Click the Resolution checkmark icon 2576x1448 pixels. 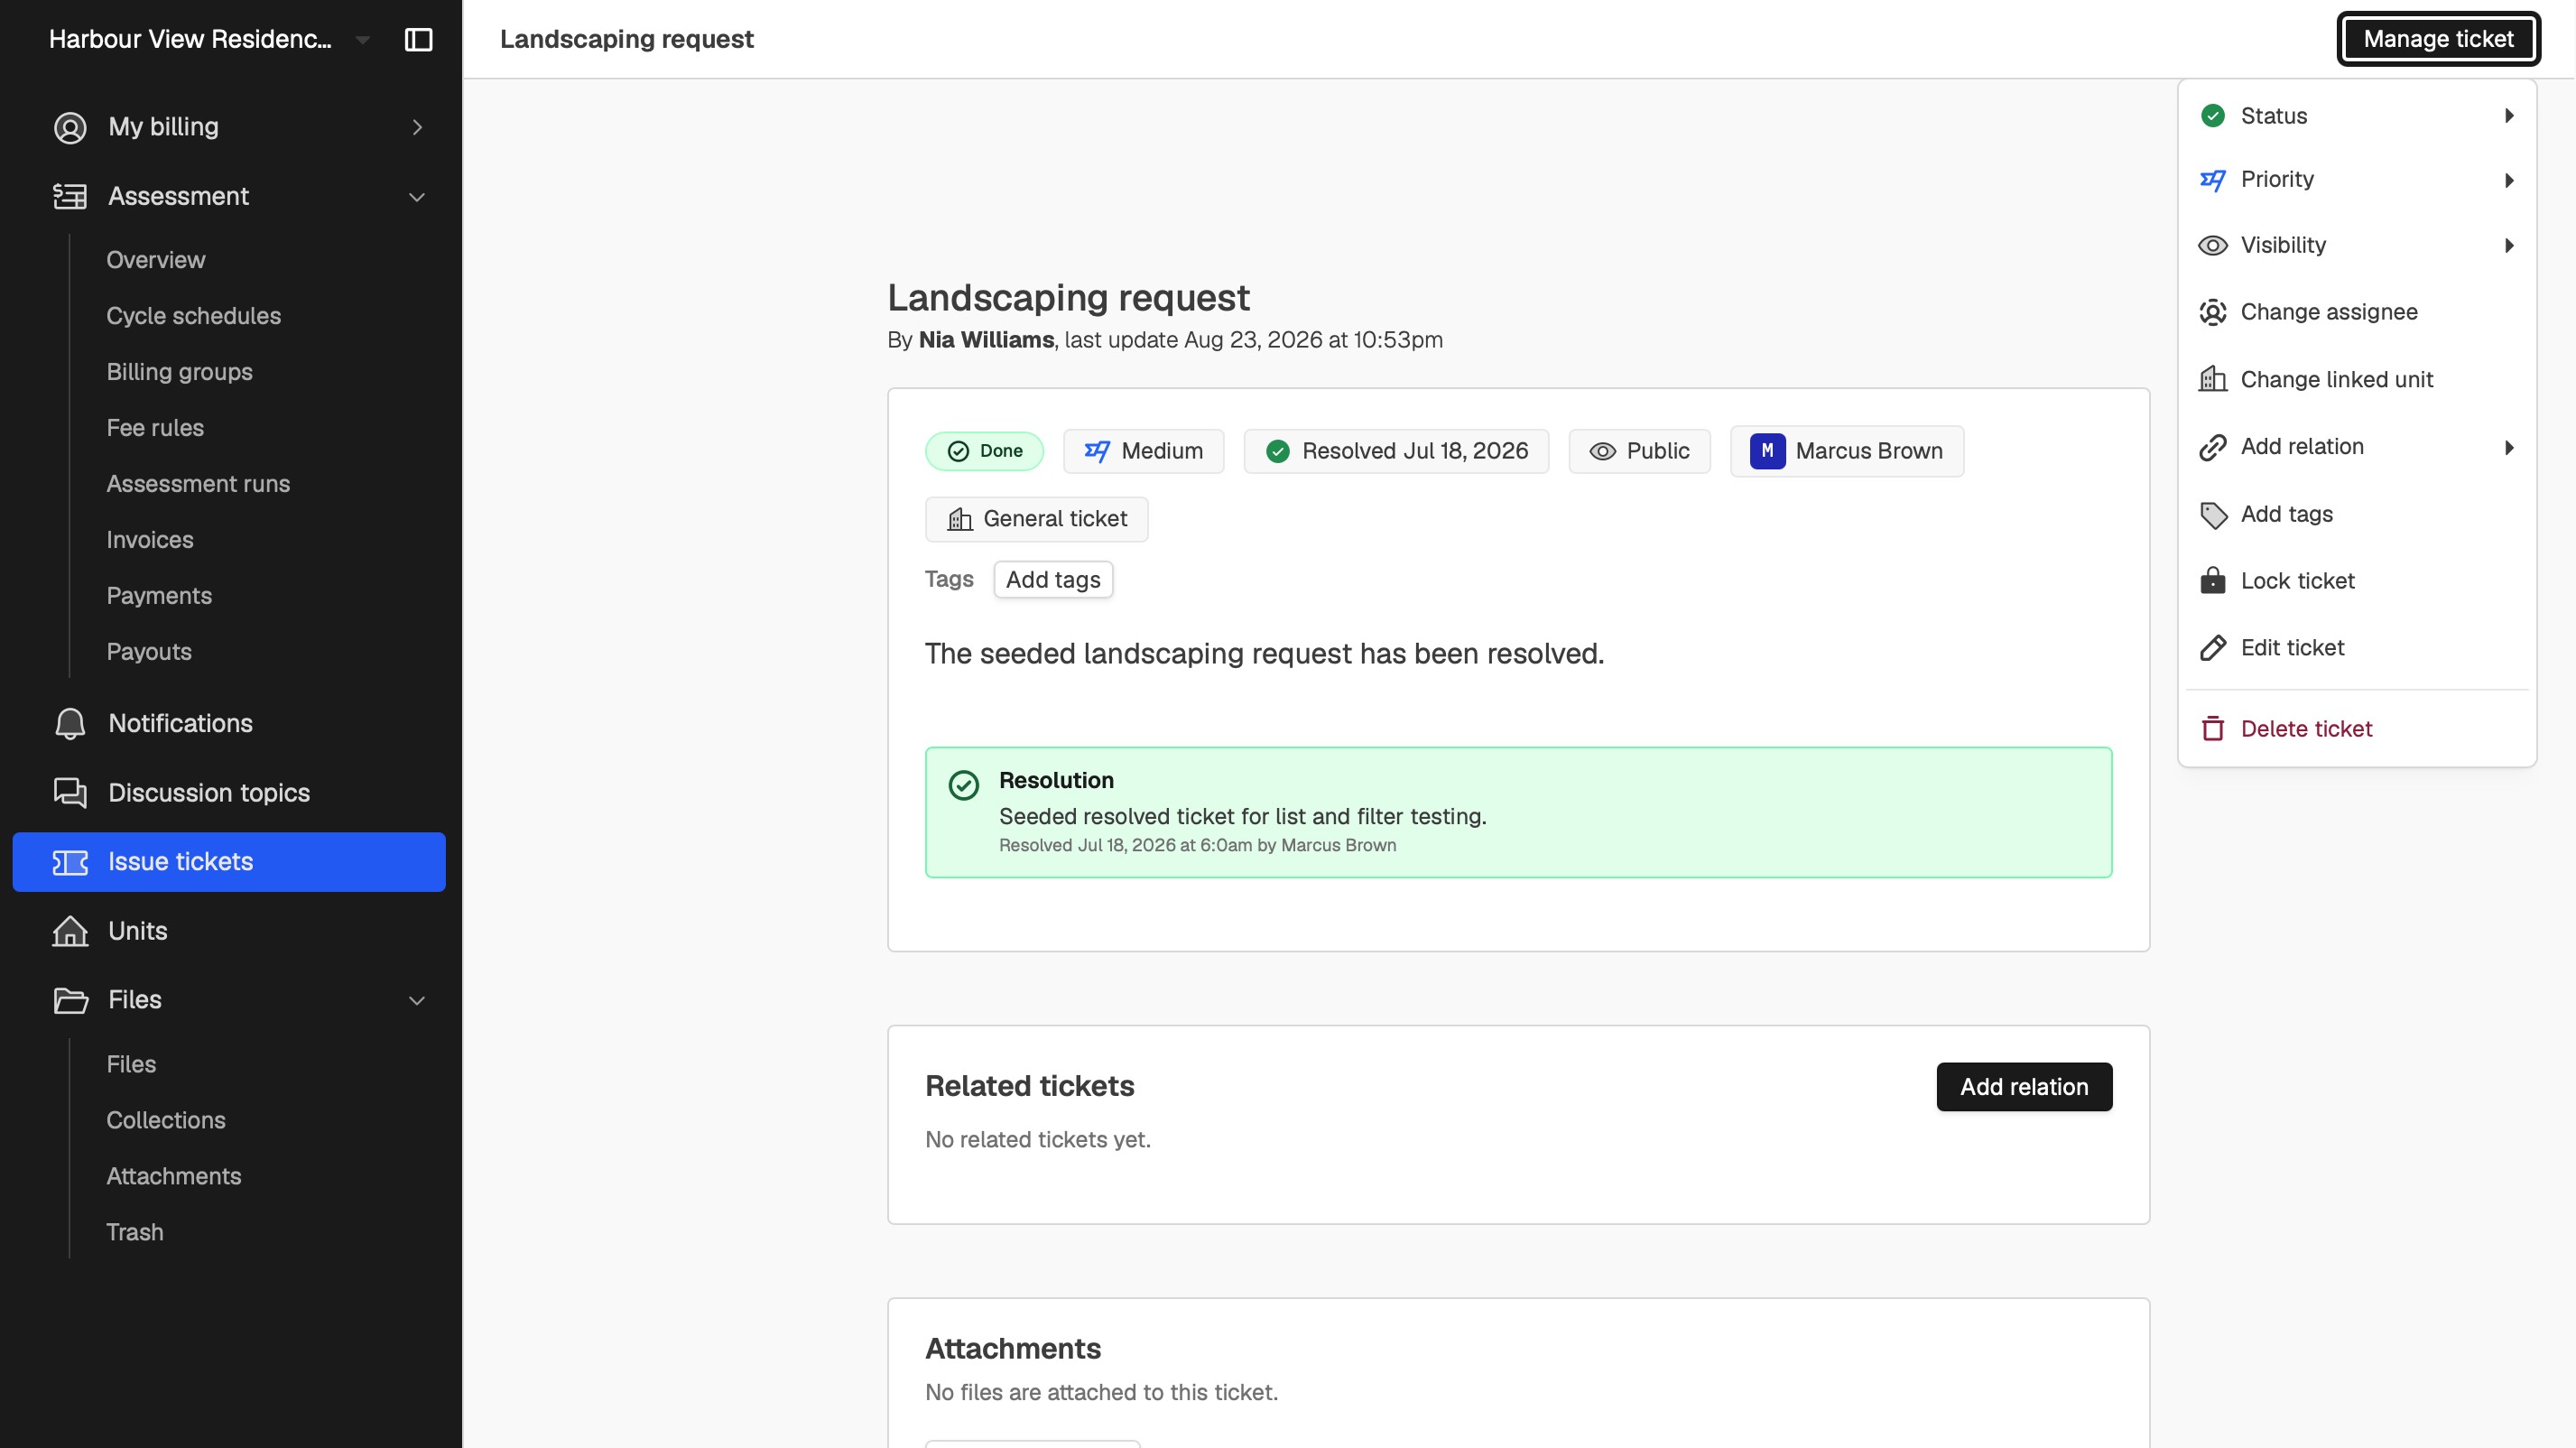(x=963, y=785)
